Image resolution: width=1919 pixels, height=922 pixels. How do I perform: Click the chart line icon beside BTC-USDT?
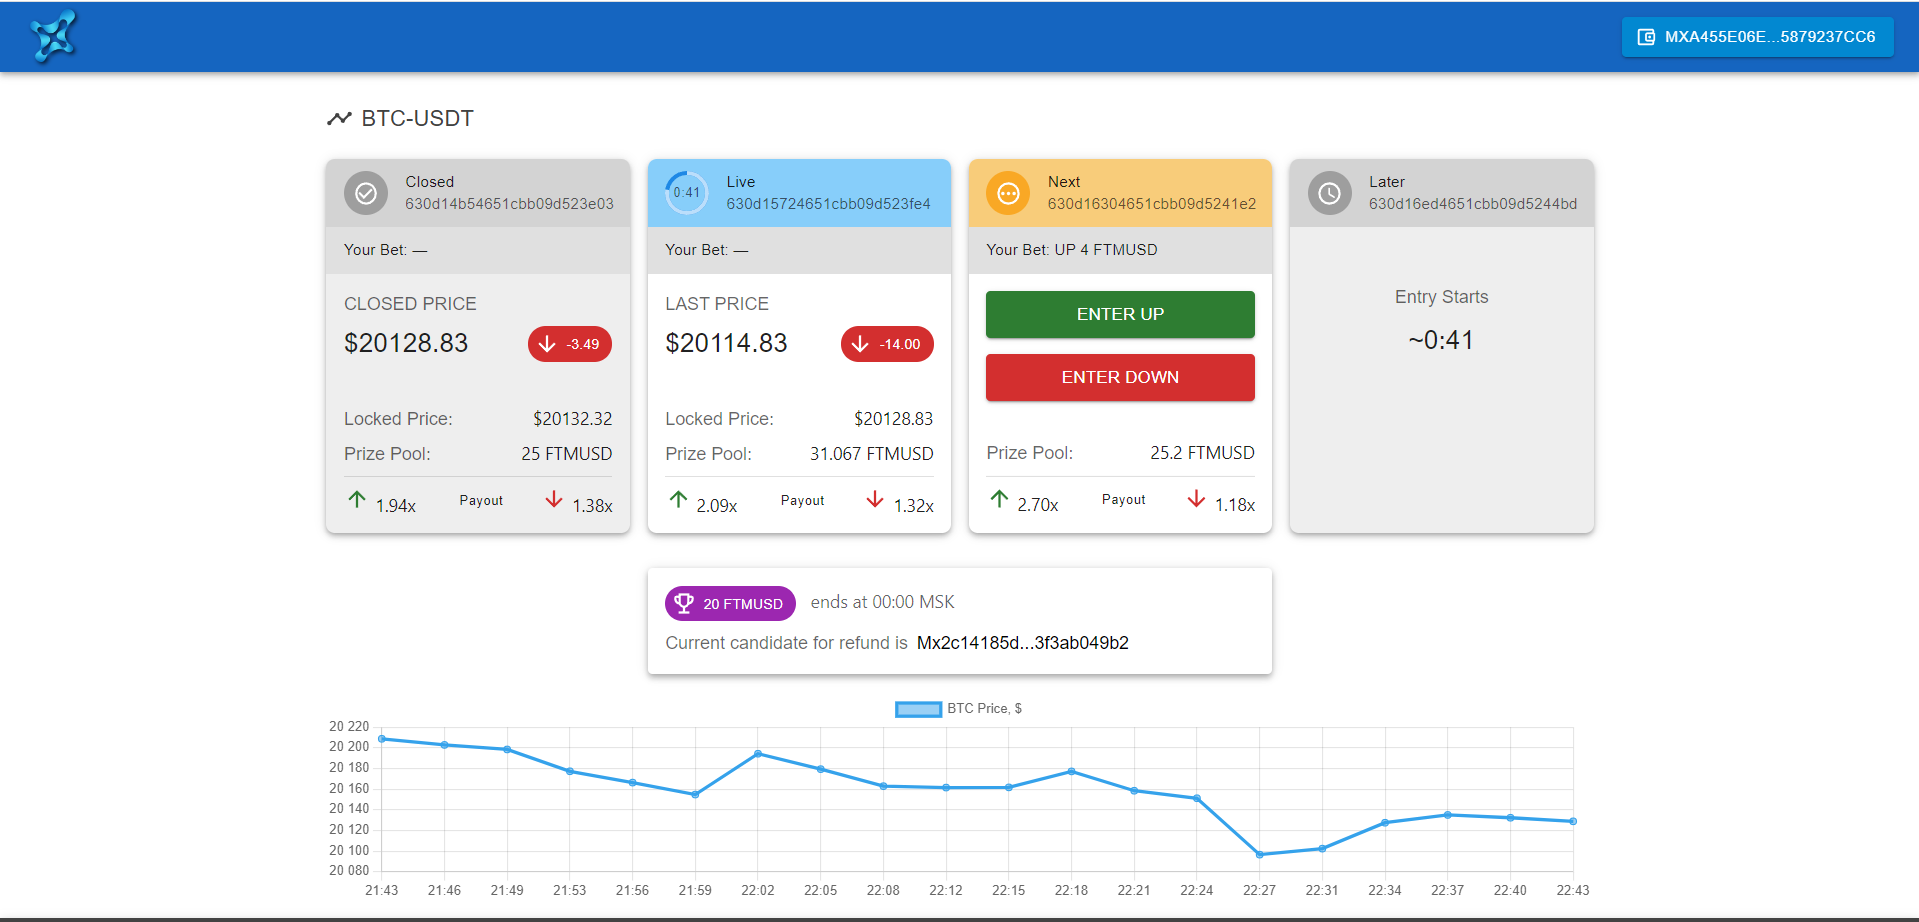click(339, 118)
